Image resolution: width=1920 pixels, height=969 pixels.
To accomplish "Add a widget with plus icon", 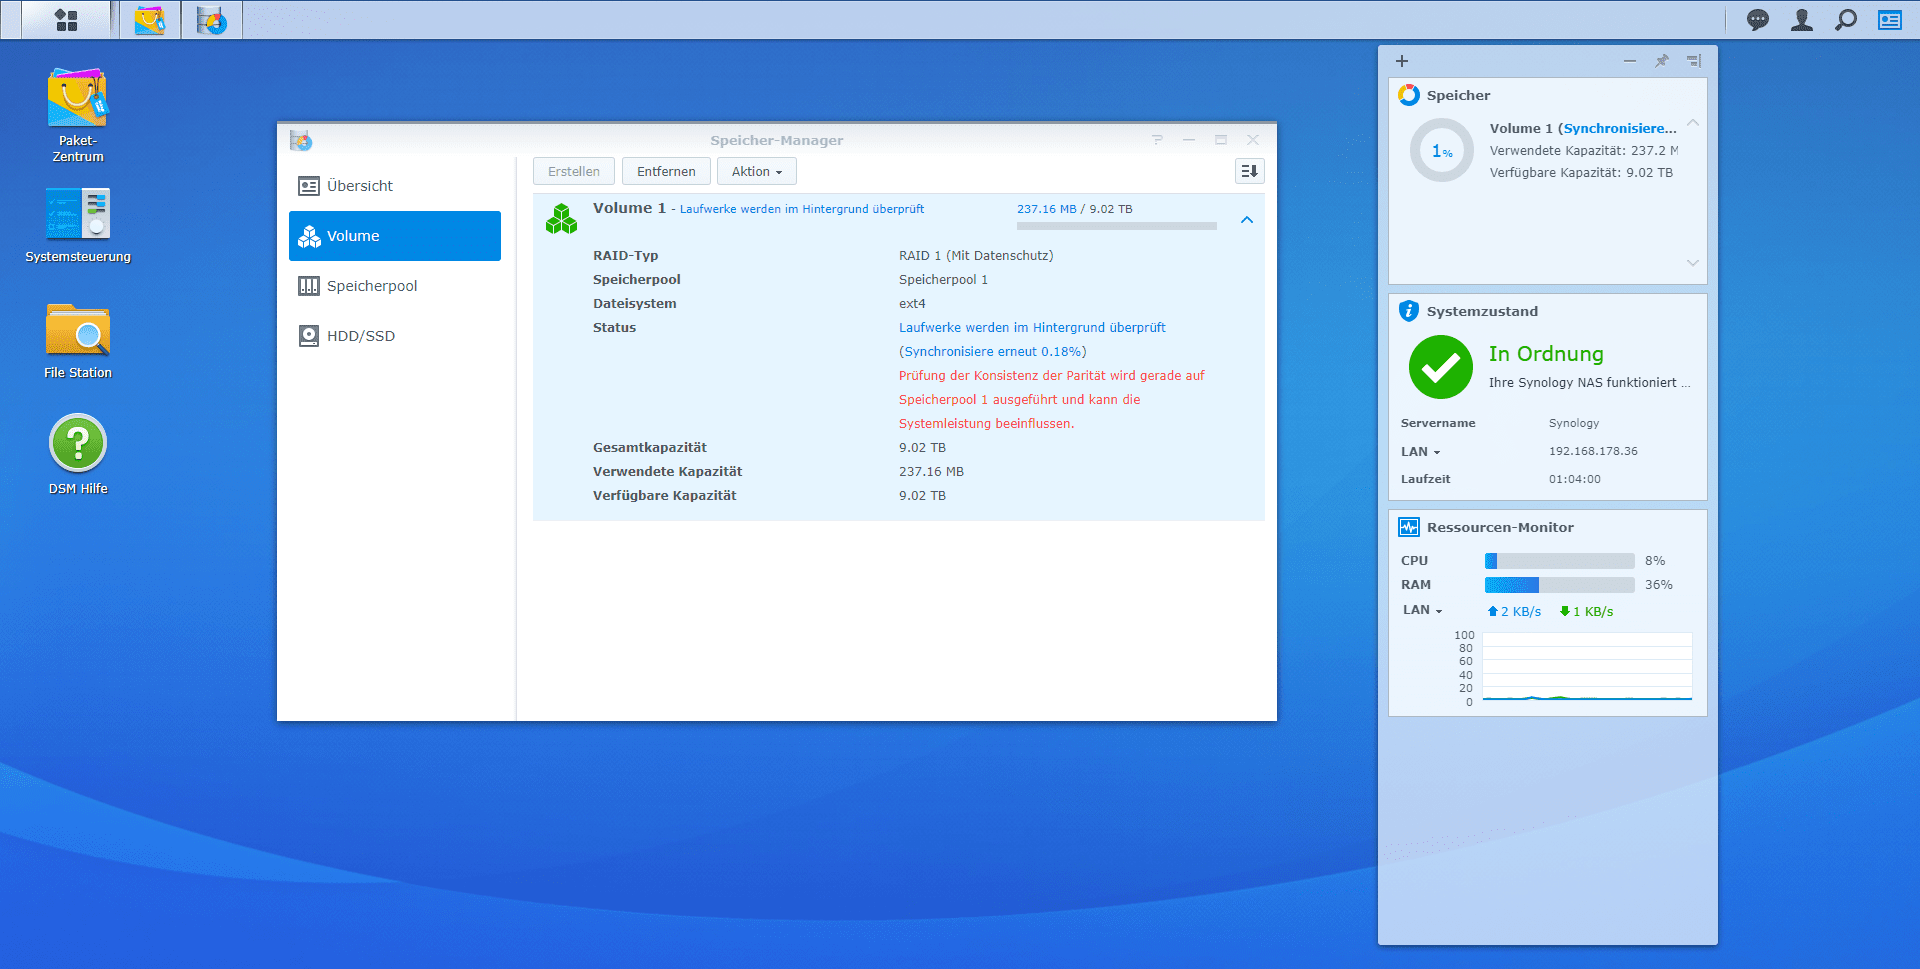I will (1402, 61).
